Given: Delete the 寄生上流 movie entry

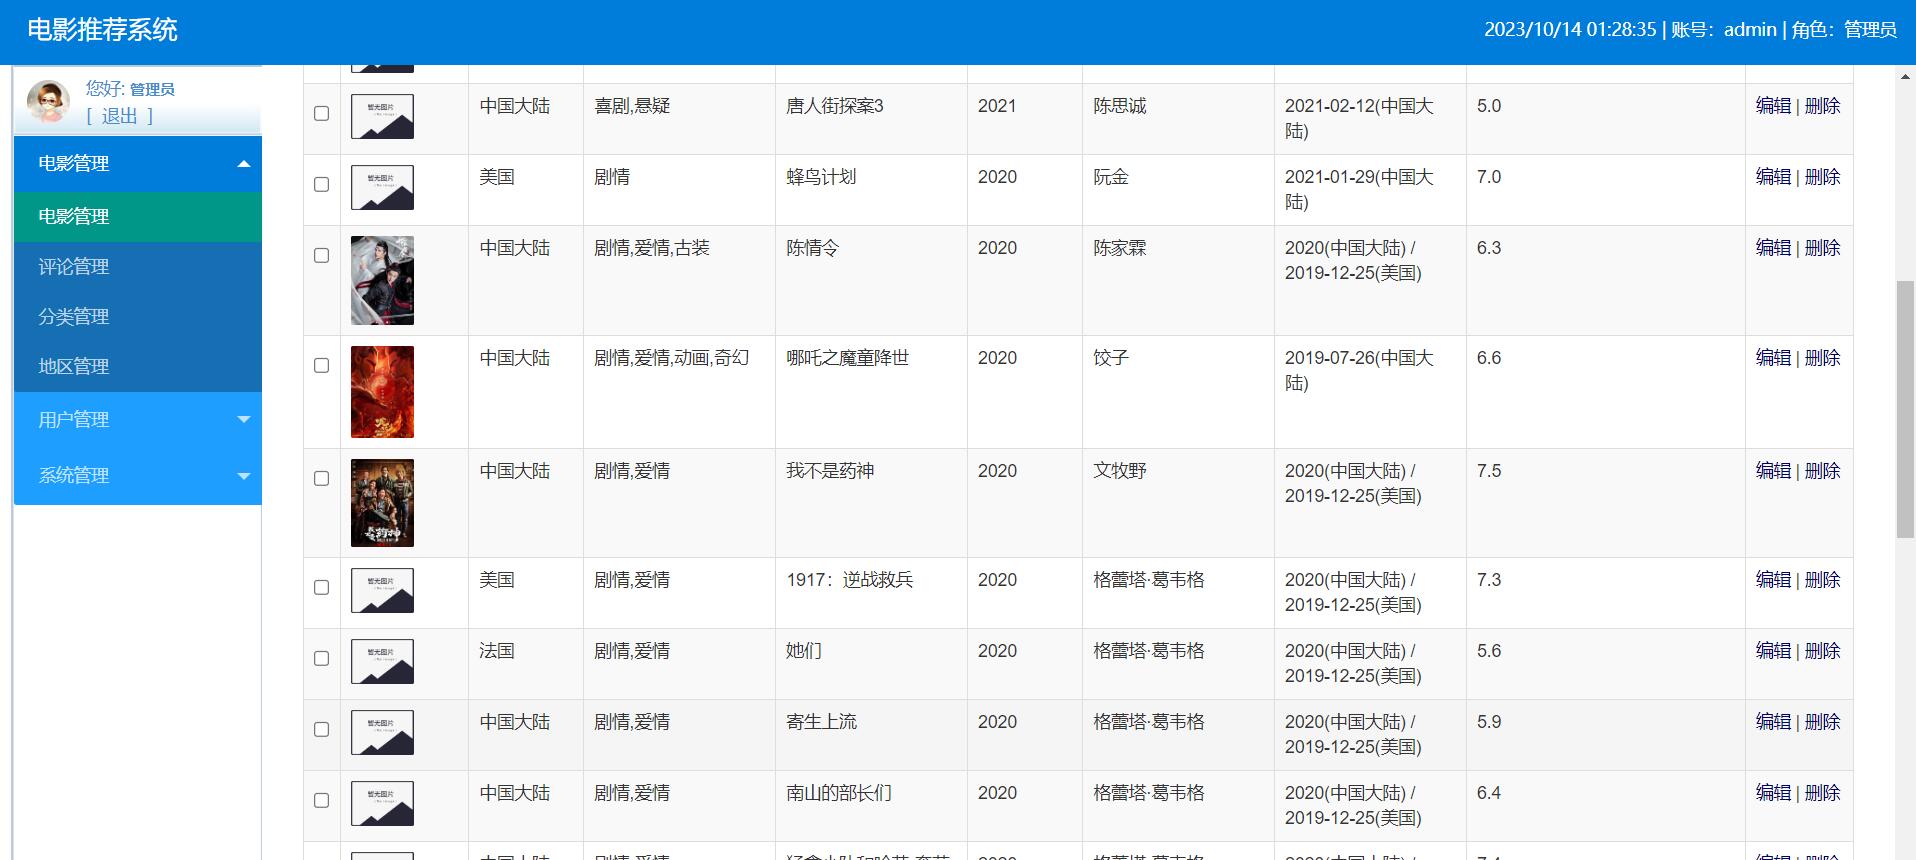Looking at the screenshot, I should (x=1822, y=722).
